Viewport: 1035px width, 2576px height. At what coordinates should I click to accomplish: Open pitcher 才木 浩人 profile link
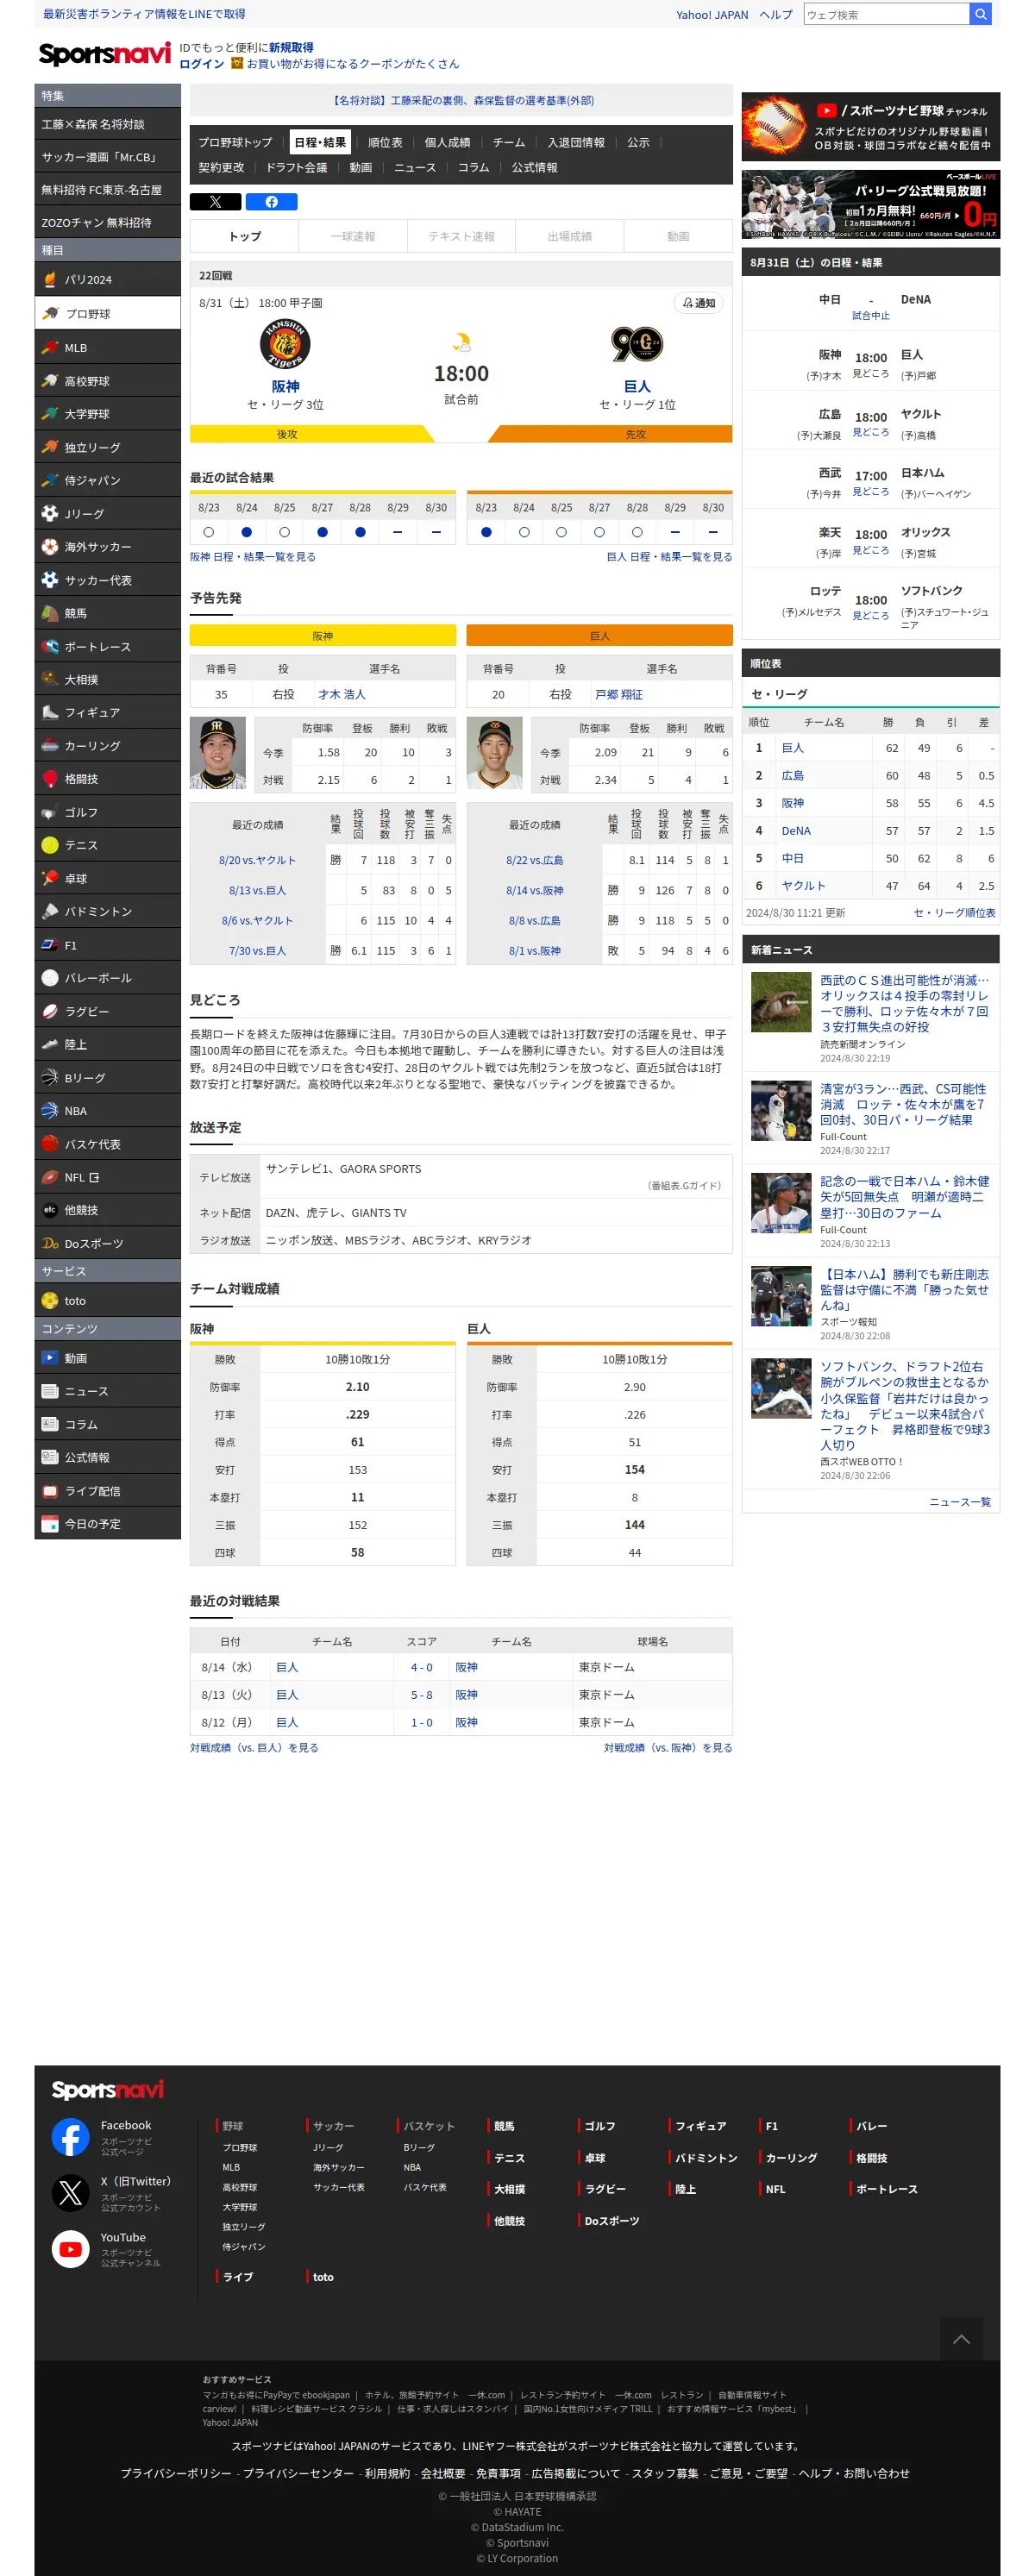pyautogui.click(x=342, y=694)
